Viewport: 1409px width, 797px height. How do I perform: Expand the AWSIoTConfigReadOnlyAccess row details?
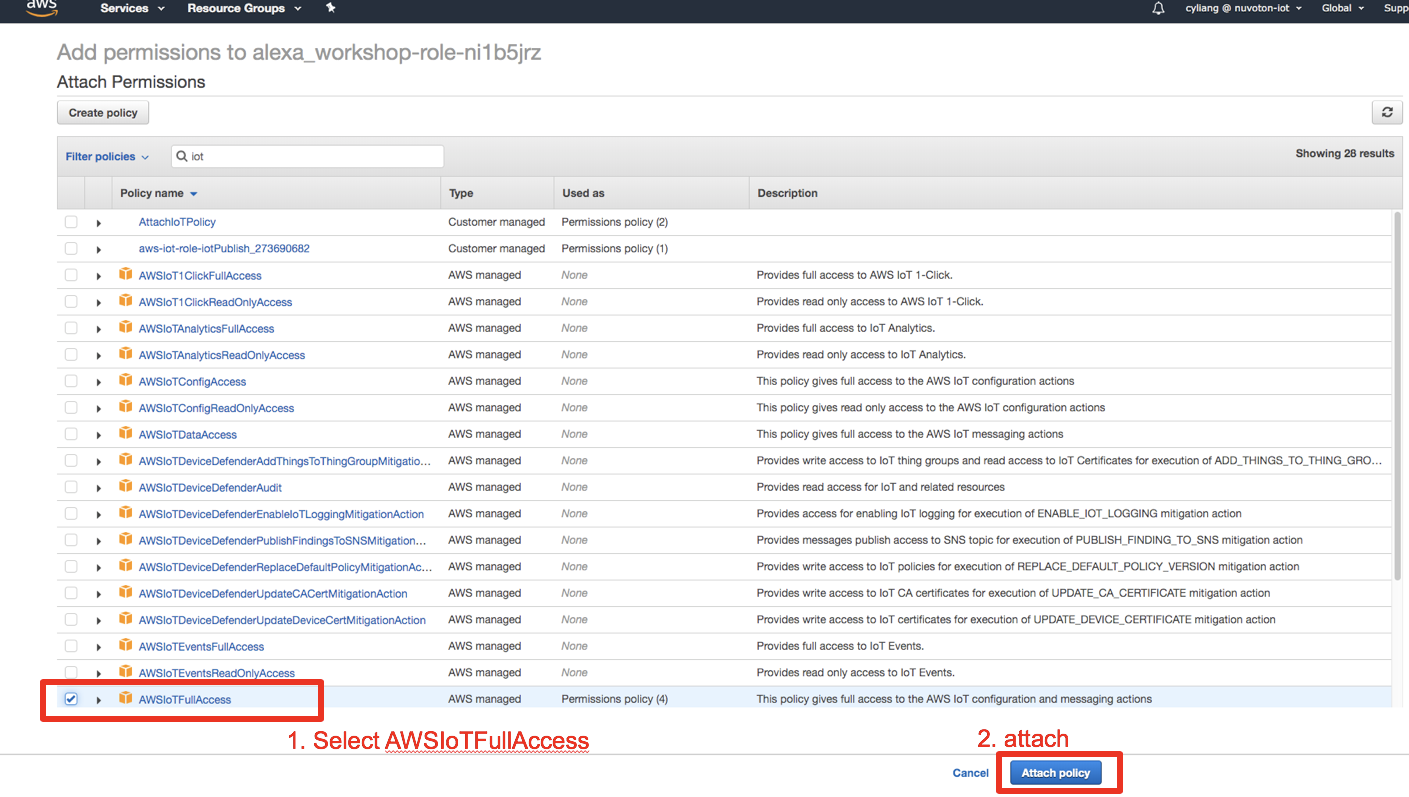click(99, 408)
